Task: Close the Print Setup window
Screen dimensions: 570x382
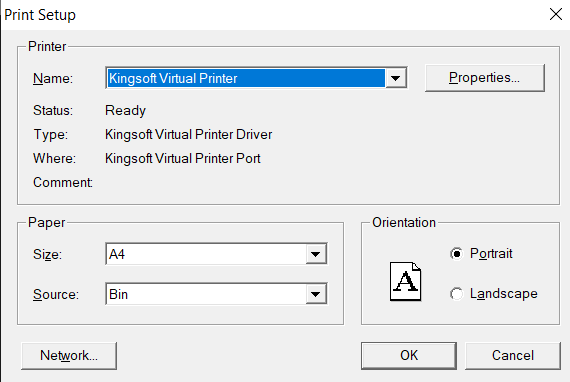Action: click(556, 15)
